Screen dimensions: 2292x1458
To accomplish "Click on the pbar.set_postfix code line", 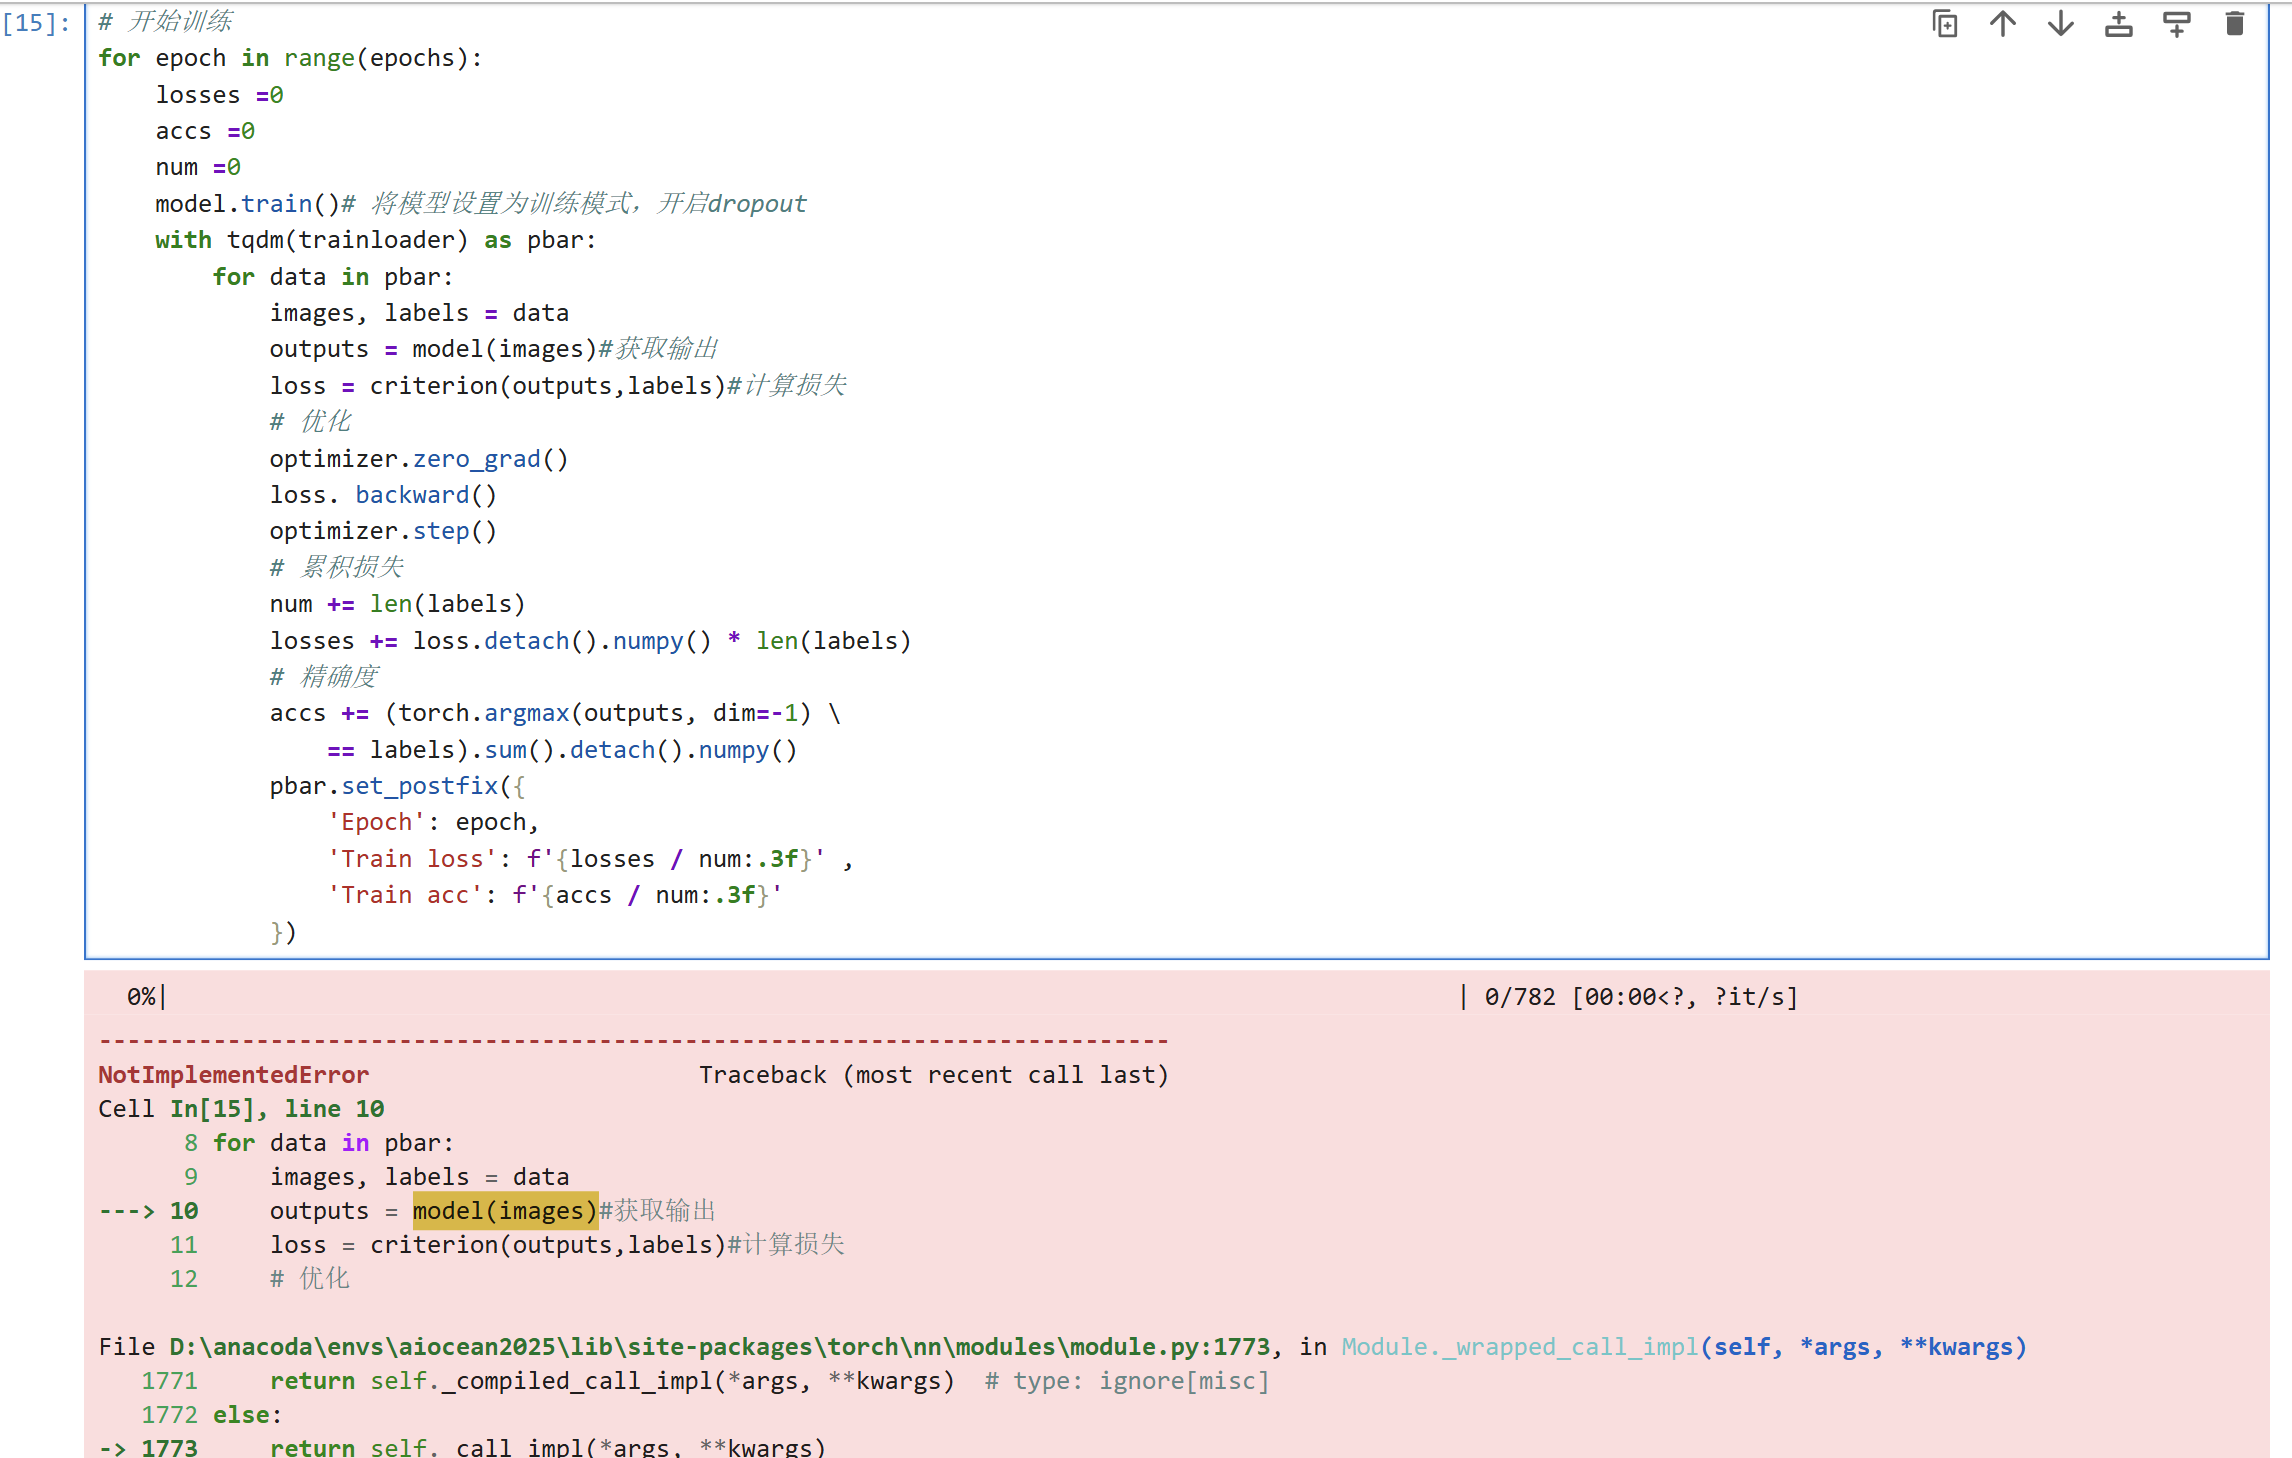I will pyautogui.click(x=396, y=786).
